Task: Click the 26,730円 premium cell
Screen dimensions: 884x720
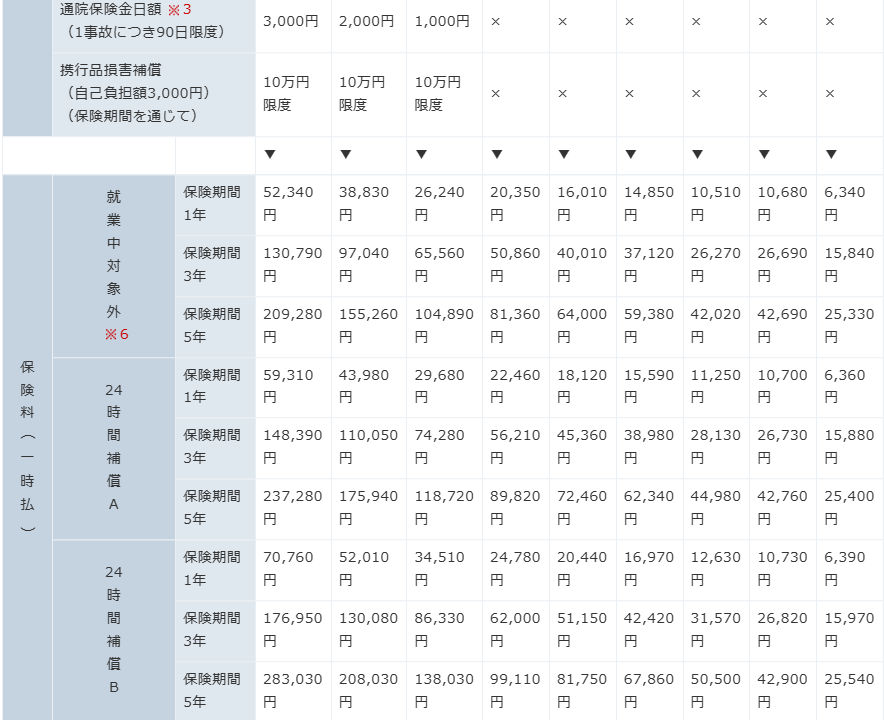Action: pos(783,448)
